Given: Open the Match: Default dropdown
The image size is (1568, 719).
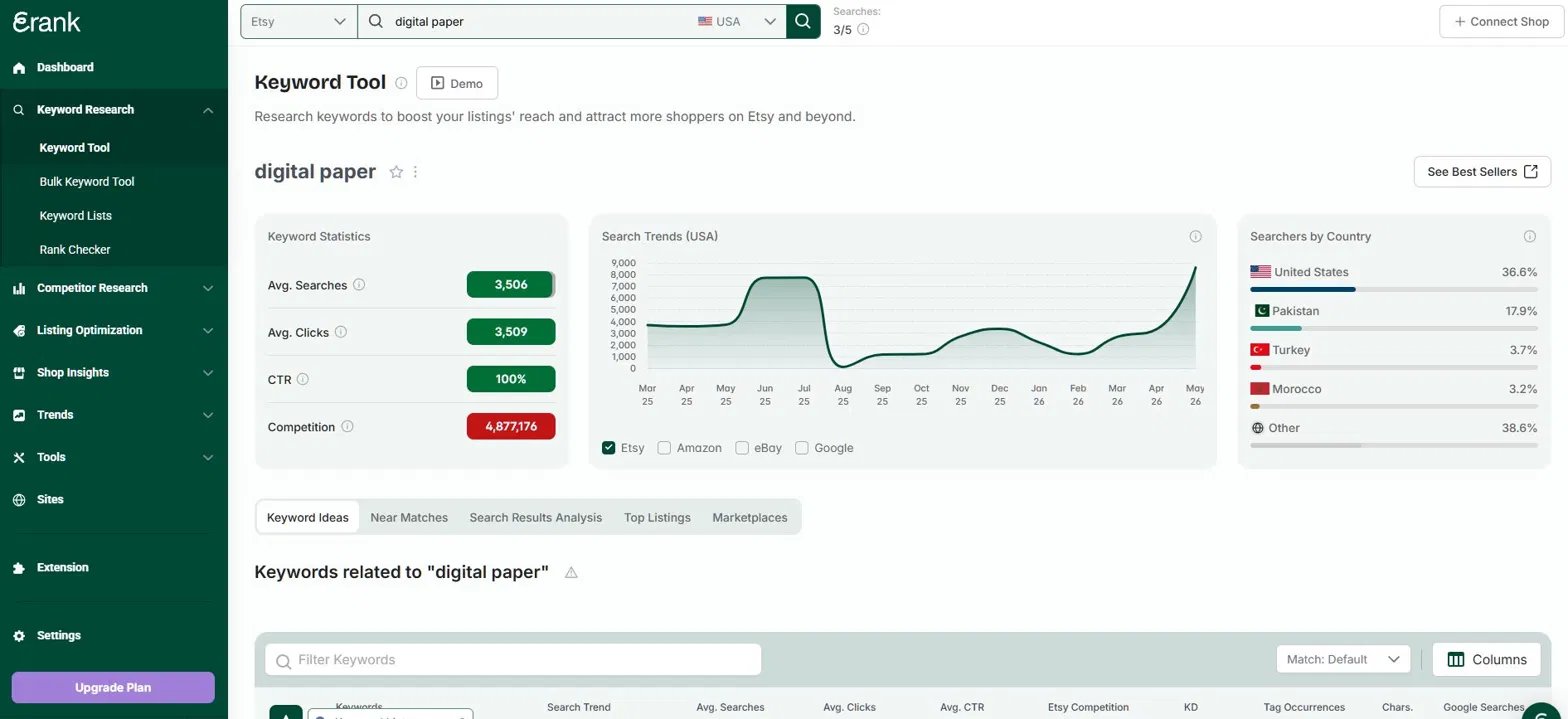Looking at the screenshot, I should click(1343, 659).
